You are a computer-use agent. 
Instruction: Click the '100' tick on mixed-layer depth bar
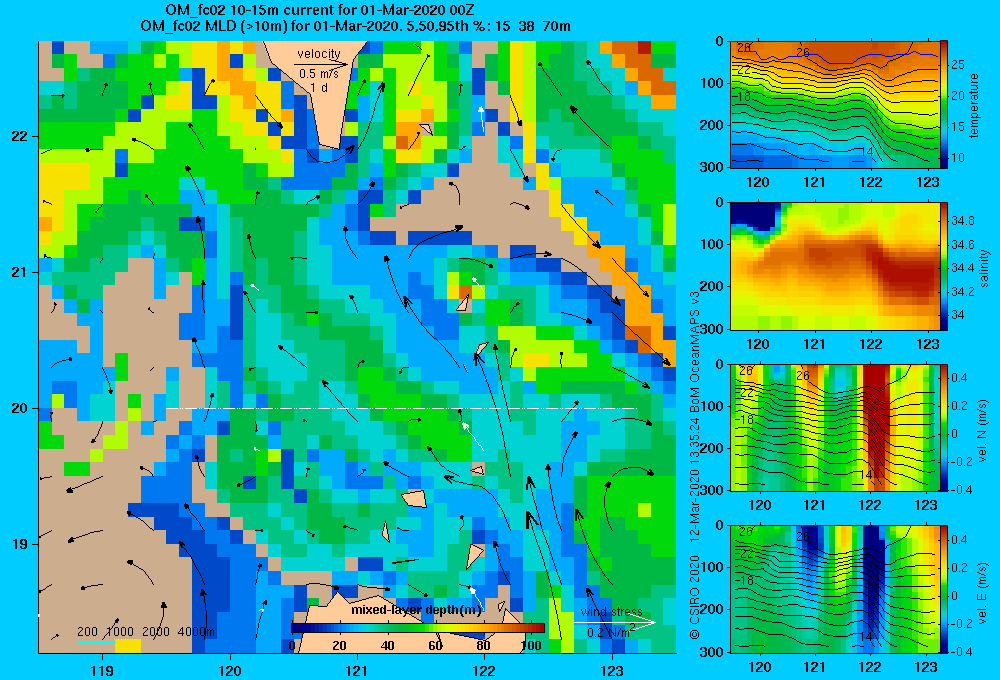tap(531, 645)
